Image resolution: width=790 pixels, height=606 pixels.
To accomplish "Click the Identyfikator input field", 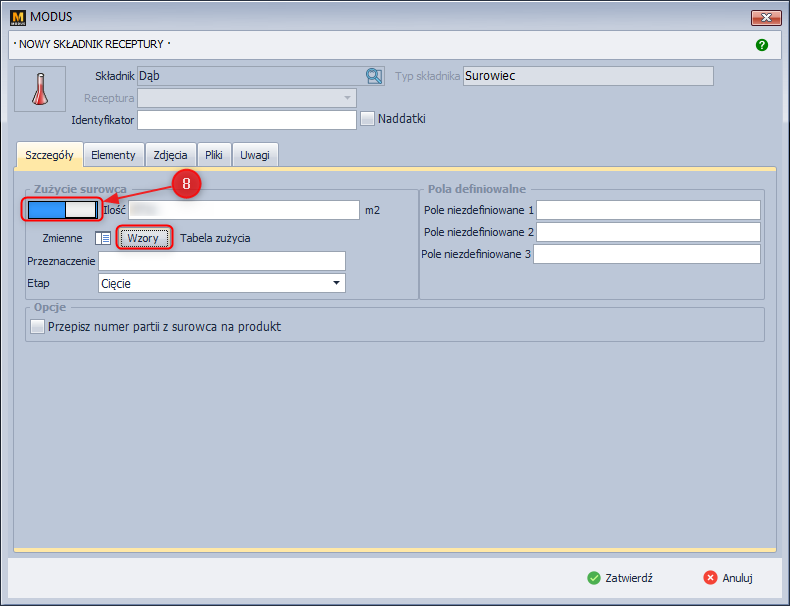I will [246, 120].
